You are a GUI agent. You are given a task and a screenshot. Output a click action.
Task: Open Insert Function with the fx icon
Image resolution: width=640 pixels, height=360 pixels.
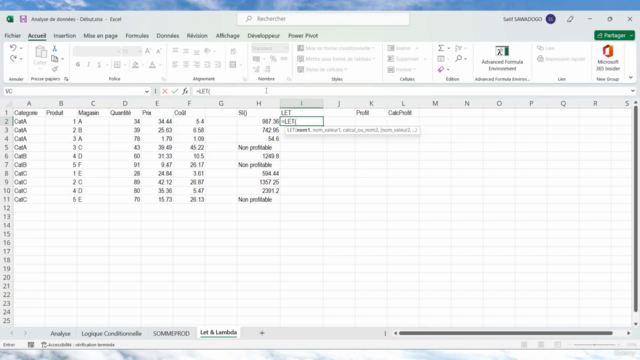(x=185, y=91)
